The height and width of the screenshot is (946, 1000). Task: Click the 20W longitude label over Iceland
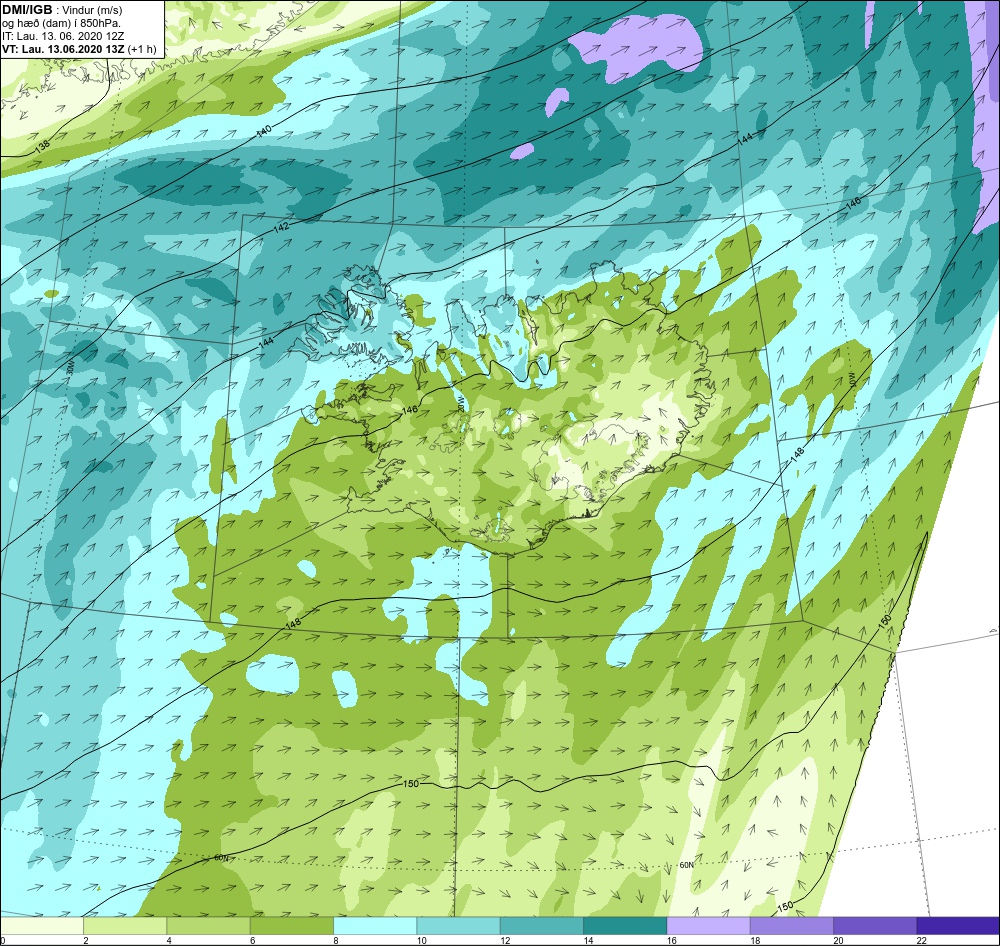tap(461, 405)
